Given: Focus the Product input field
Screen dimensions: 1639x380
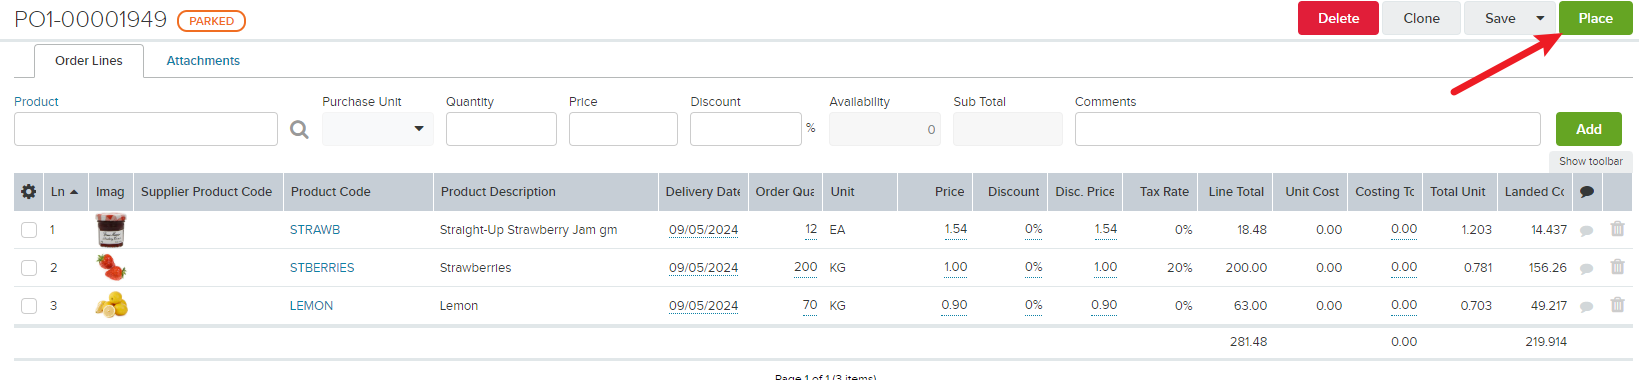Looking at the screenshot, I should click(146, 129).
